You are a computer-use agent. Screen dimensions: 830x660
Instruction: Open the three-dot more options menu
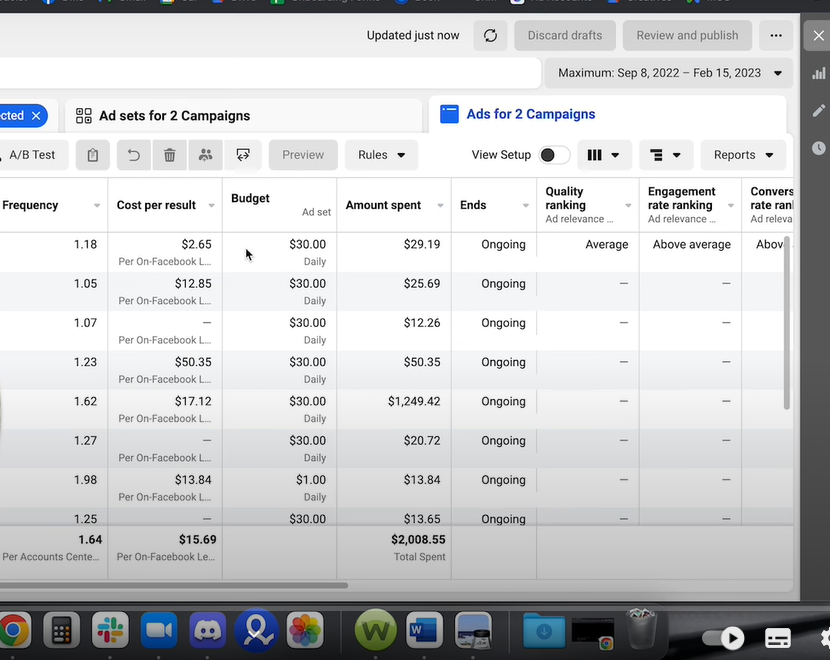pos(776,35)
